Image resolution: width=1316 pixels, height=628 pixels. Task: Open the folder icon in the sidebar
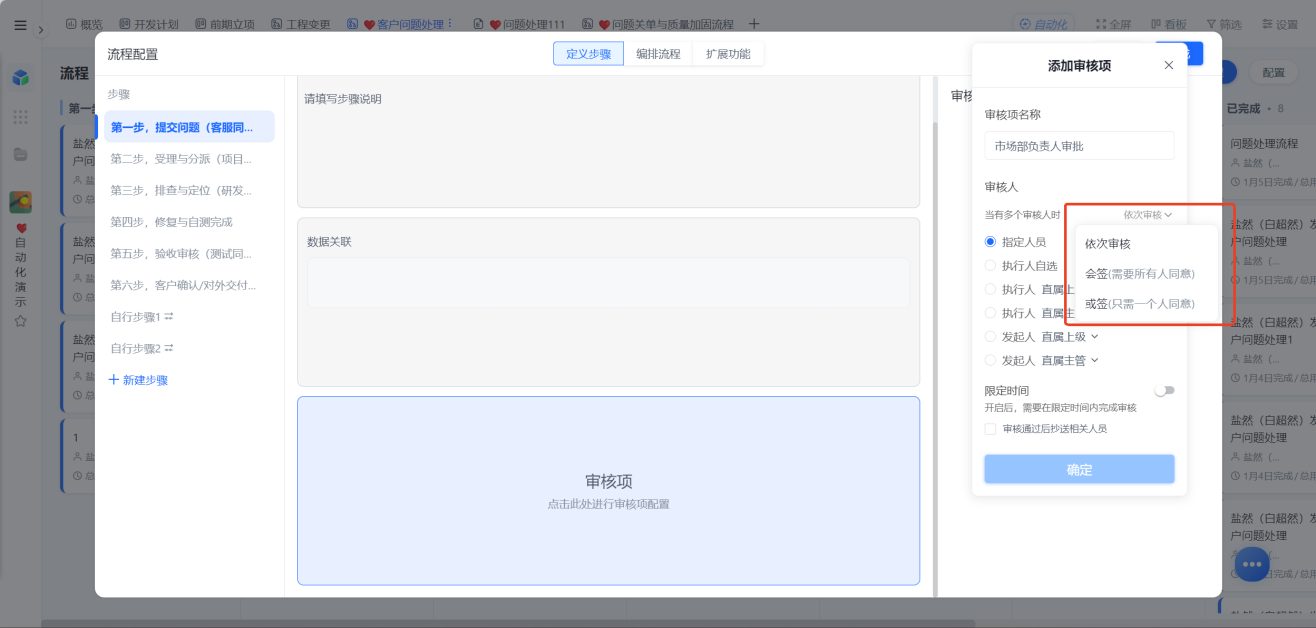click(20, 154)
